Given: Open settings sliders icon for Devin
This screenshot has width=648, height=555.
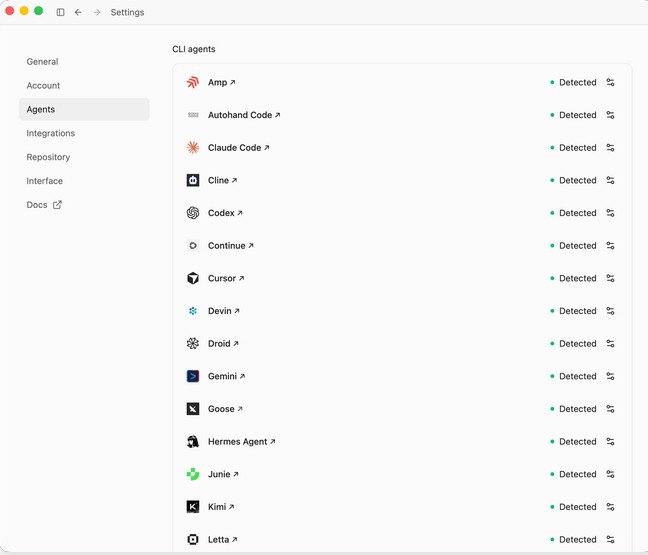Looking at the screenshot, I should (x=610, y=311).
